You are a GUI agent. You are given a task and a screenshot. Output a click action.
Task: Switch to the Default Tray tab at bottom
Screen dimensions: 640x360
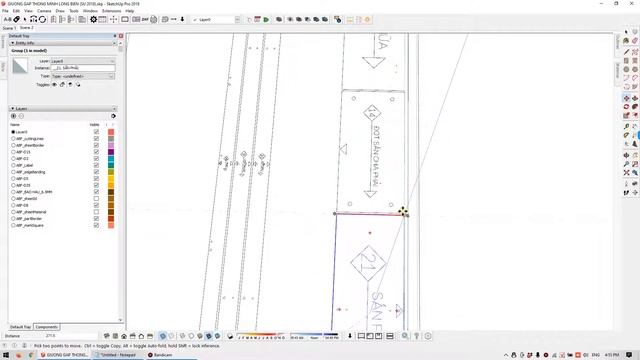(x=20, y=327)
